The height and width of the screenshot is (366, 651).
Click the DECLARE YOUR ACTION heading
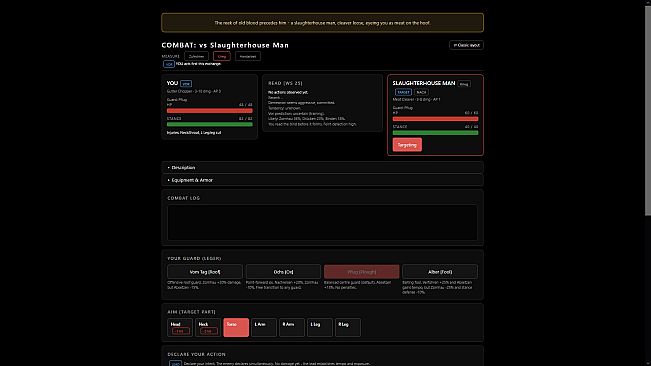[x=196, y=354]
